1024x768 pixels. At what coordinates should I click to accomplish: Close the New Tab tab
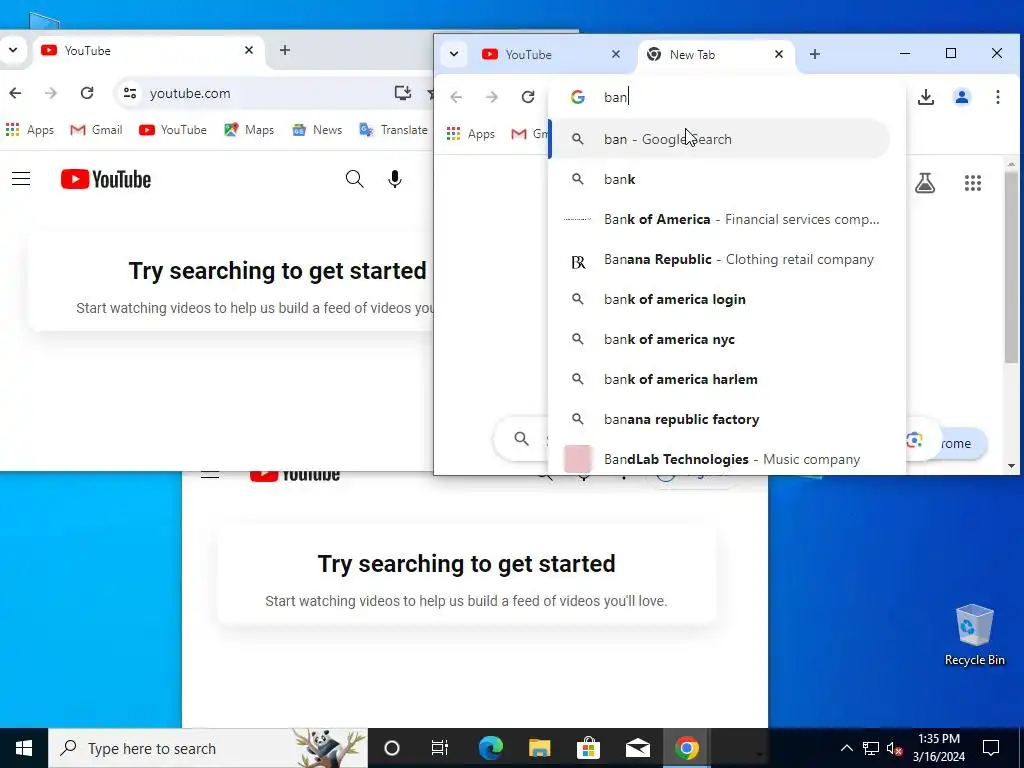click(778, 54)
